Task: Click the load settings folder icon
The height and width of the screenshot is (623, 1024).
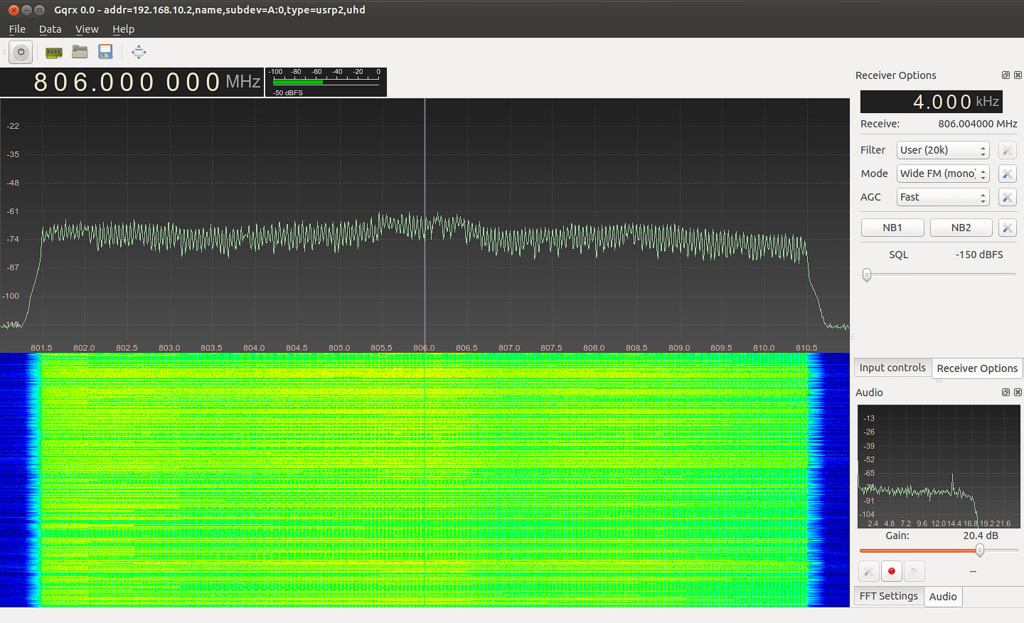Action: (x=79, y=52)
